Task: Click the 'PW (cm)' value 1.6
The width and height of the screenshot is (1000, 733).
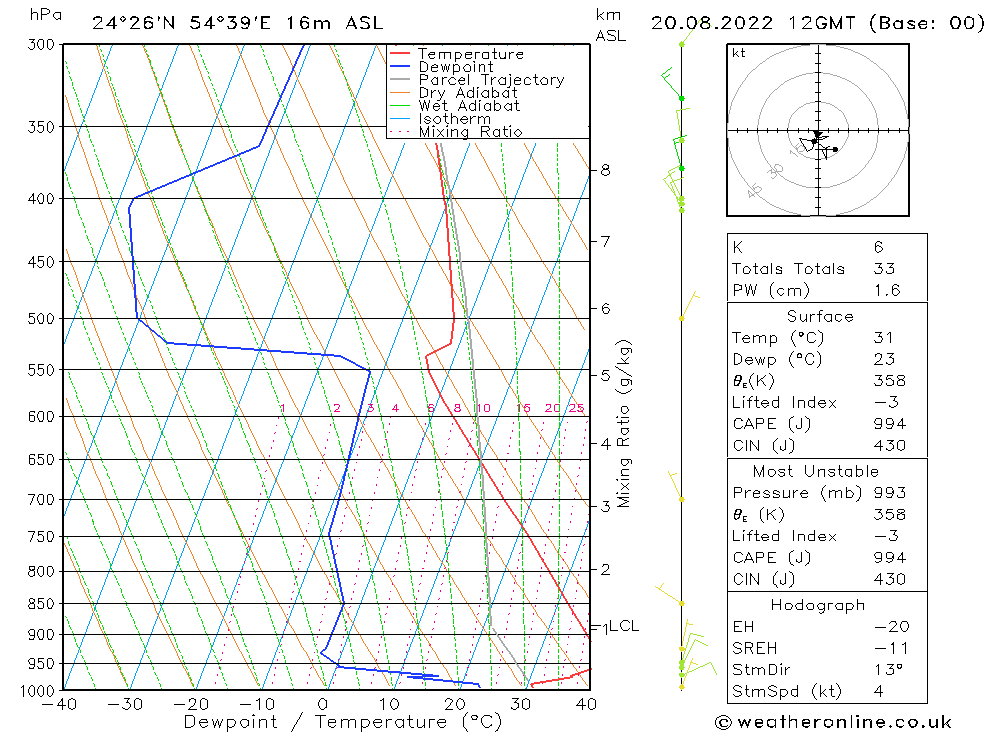Action: coord(887,290)
